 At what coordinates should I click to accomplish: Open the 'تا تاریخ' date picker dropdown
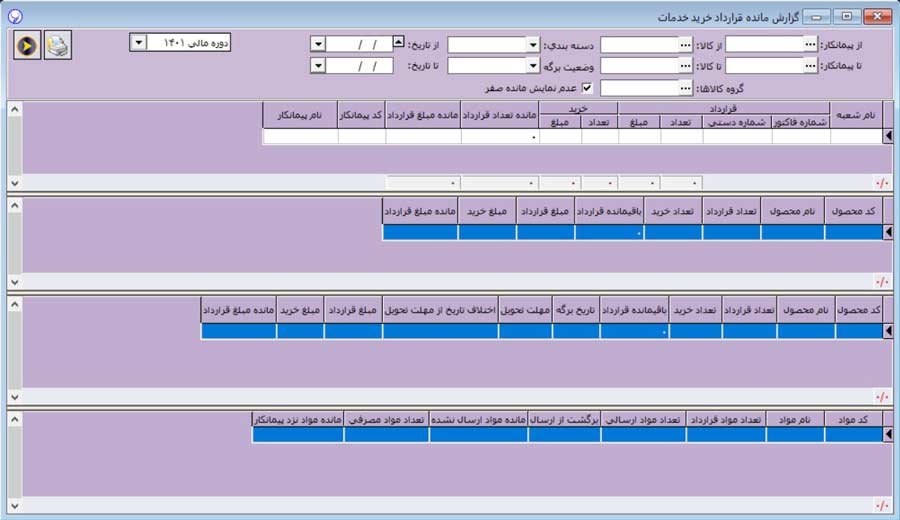point(318,66)
